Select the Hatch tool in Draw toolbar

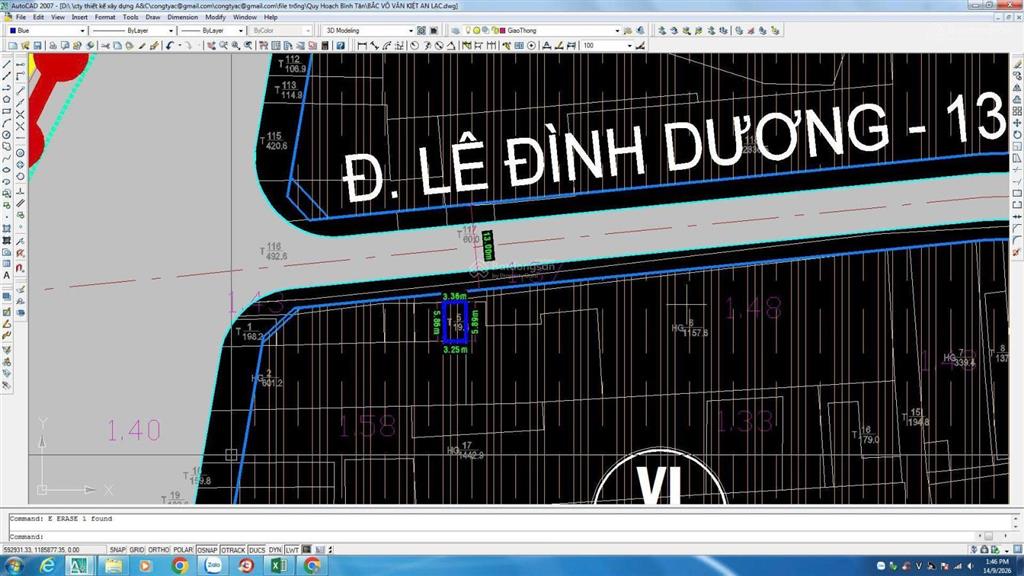point(7,229)
